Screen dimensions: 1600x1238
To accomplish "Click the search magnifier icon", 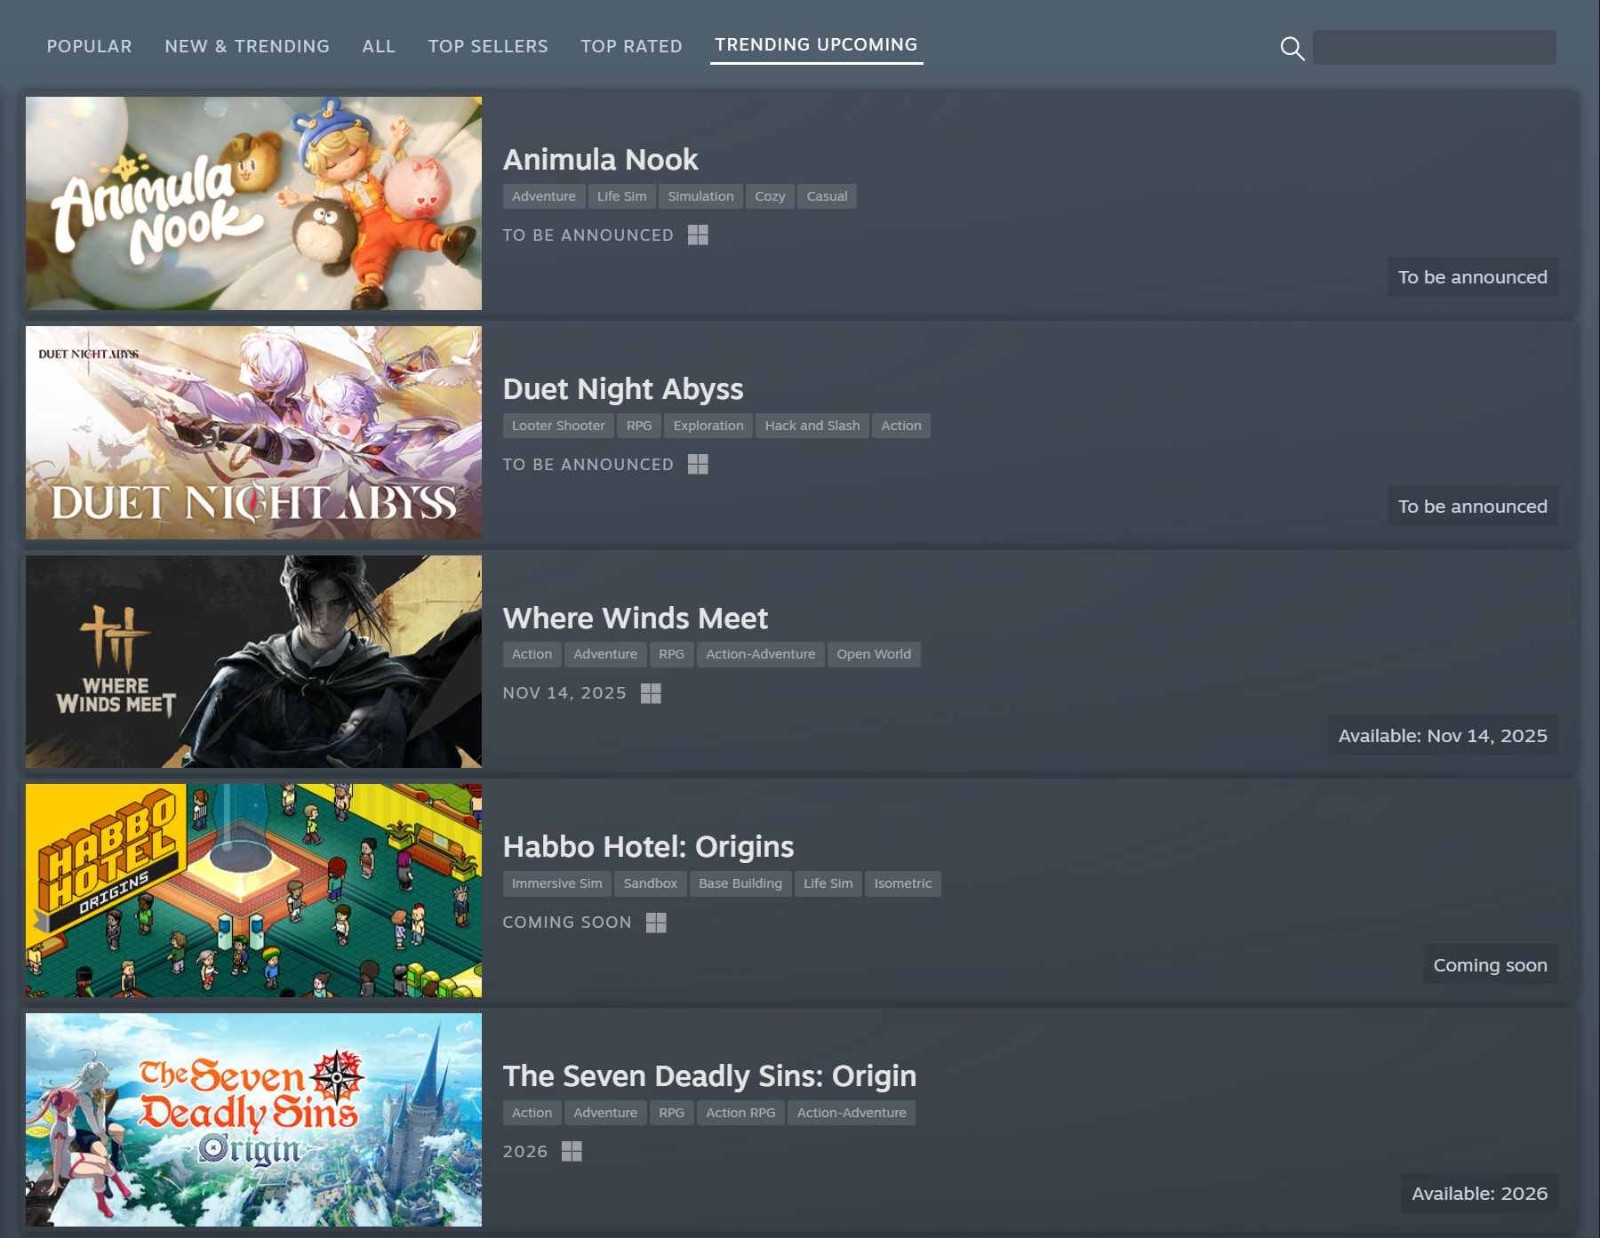I will pos(1291,48).
